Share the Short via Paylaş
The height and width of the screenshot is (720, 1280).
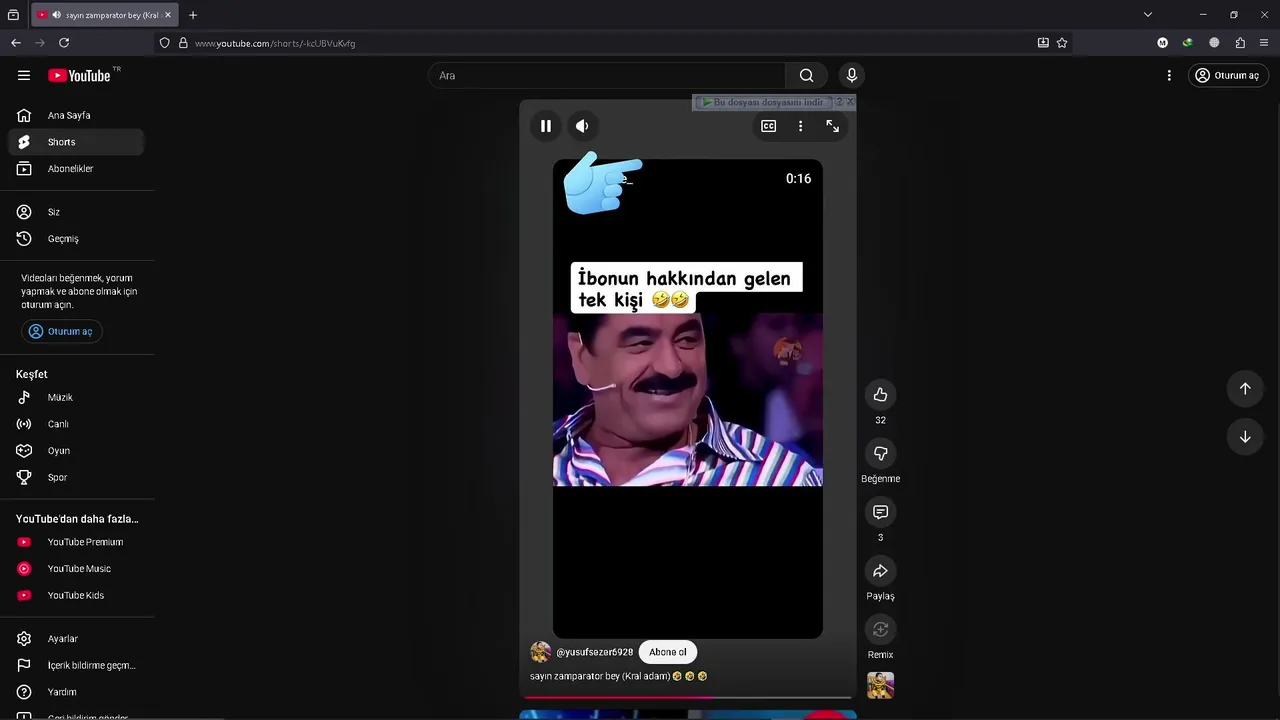pos(880,571)
